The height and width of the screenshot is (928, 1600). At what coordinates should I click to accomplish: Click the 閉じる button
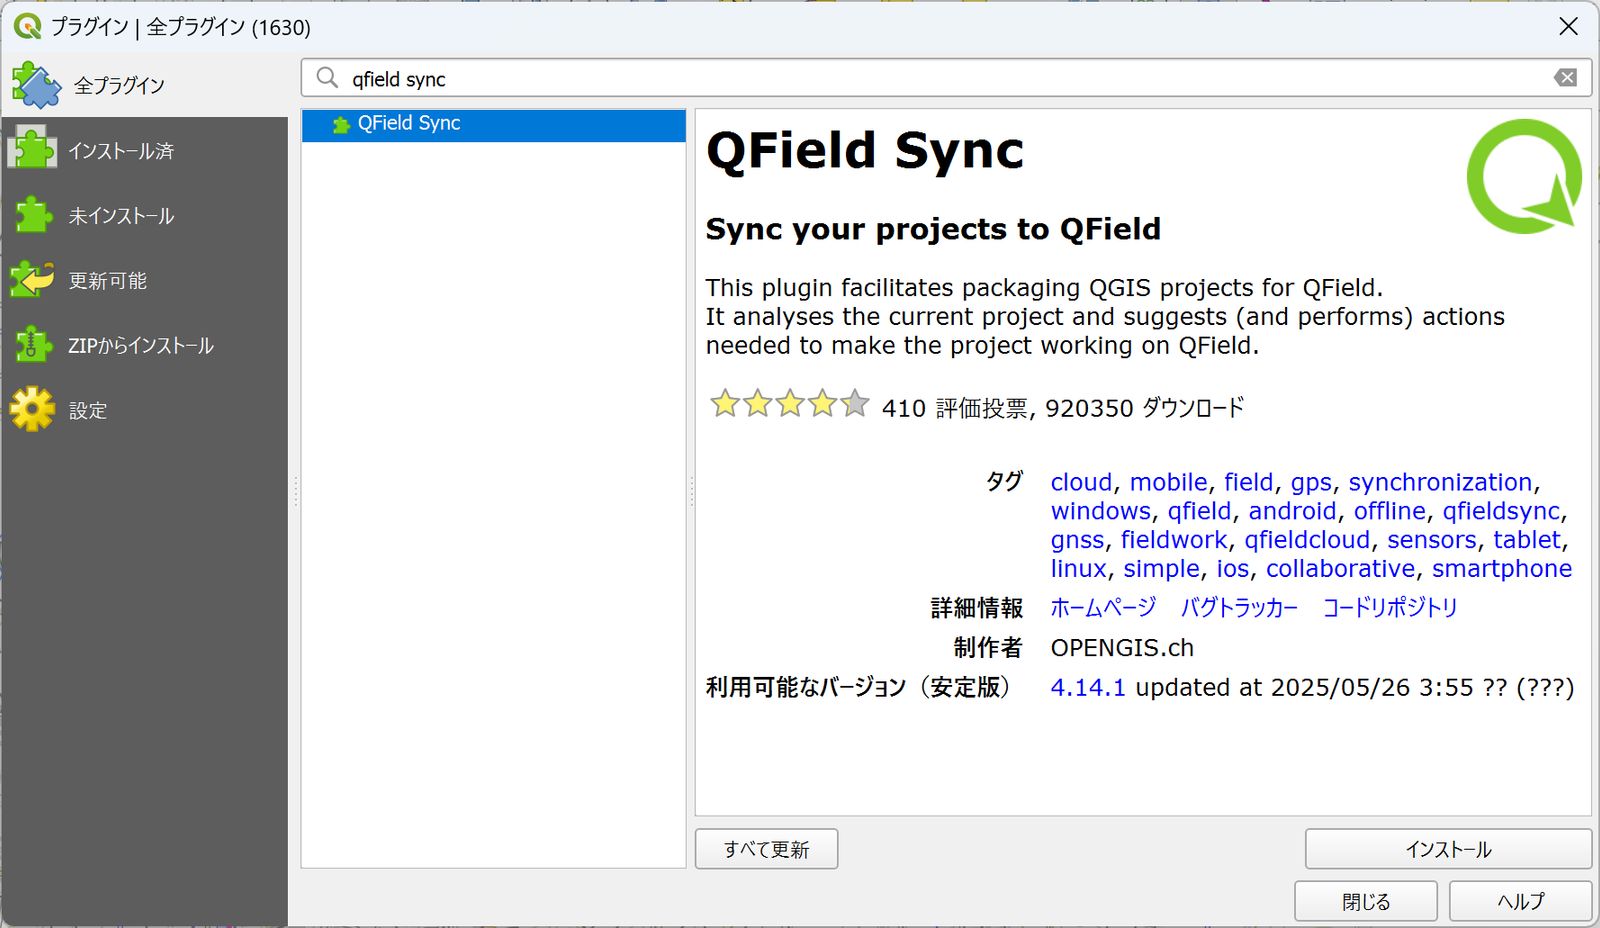coord(1366,901)
